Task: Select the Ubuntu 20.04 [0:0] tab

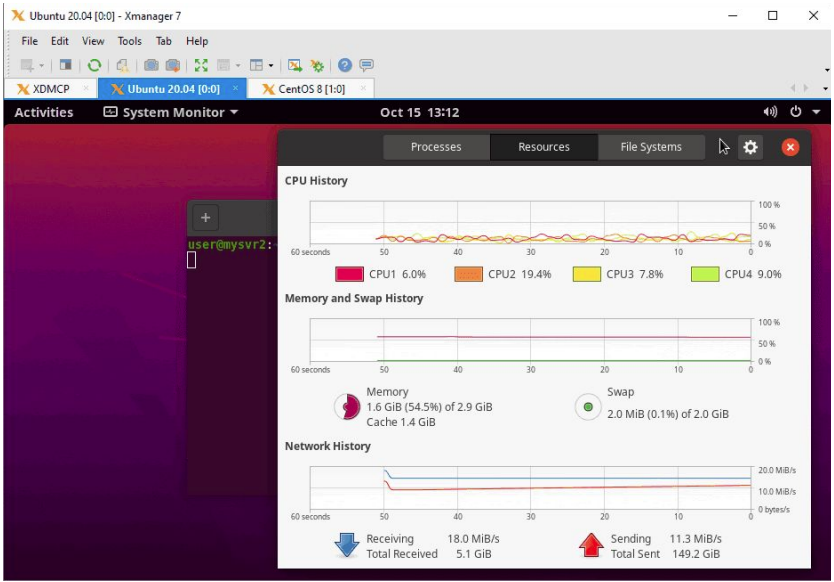Action: (173, 89)
